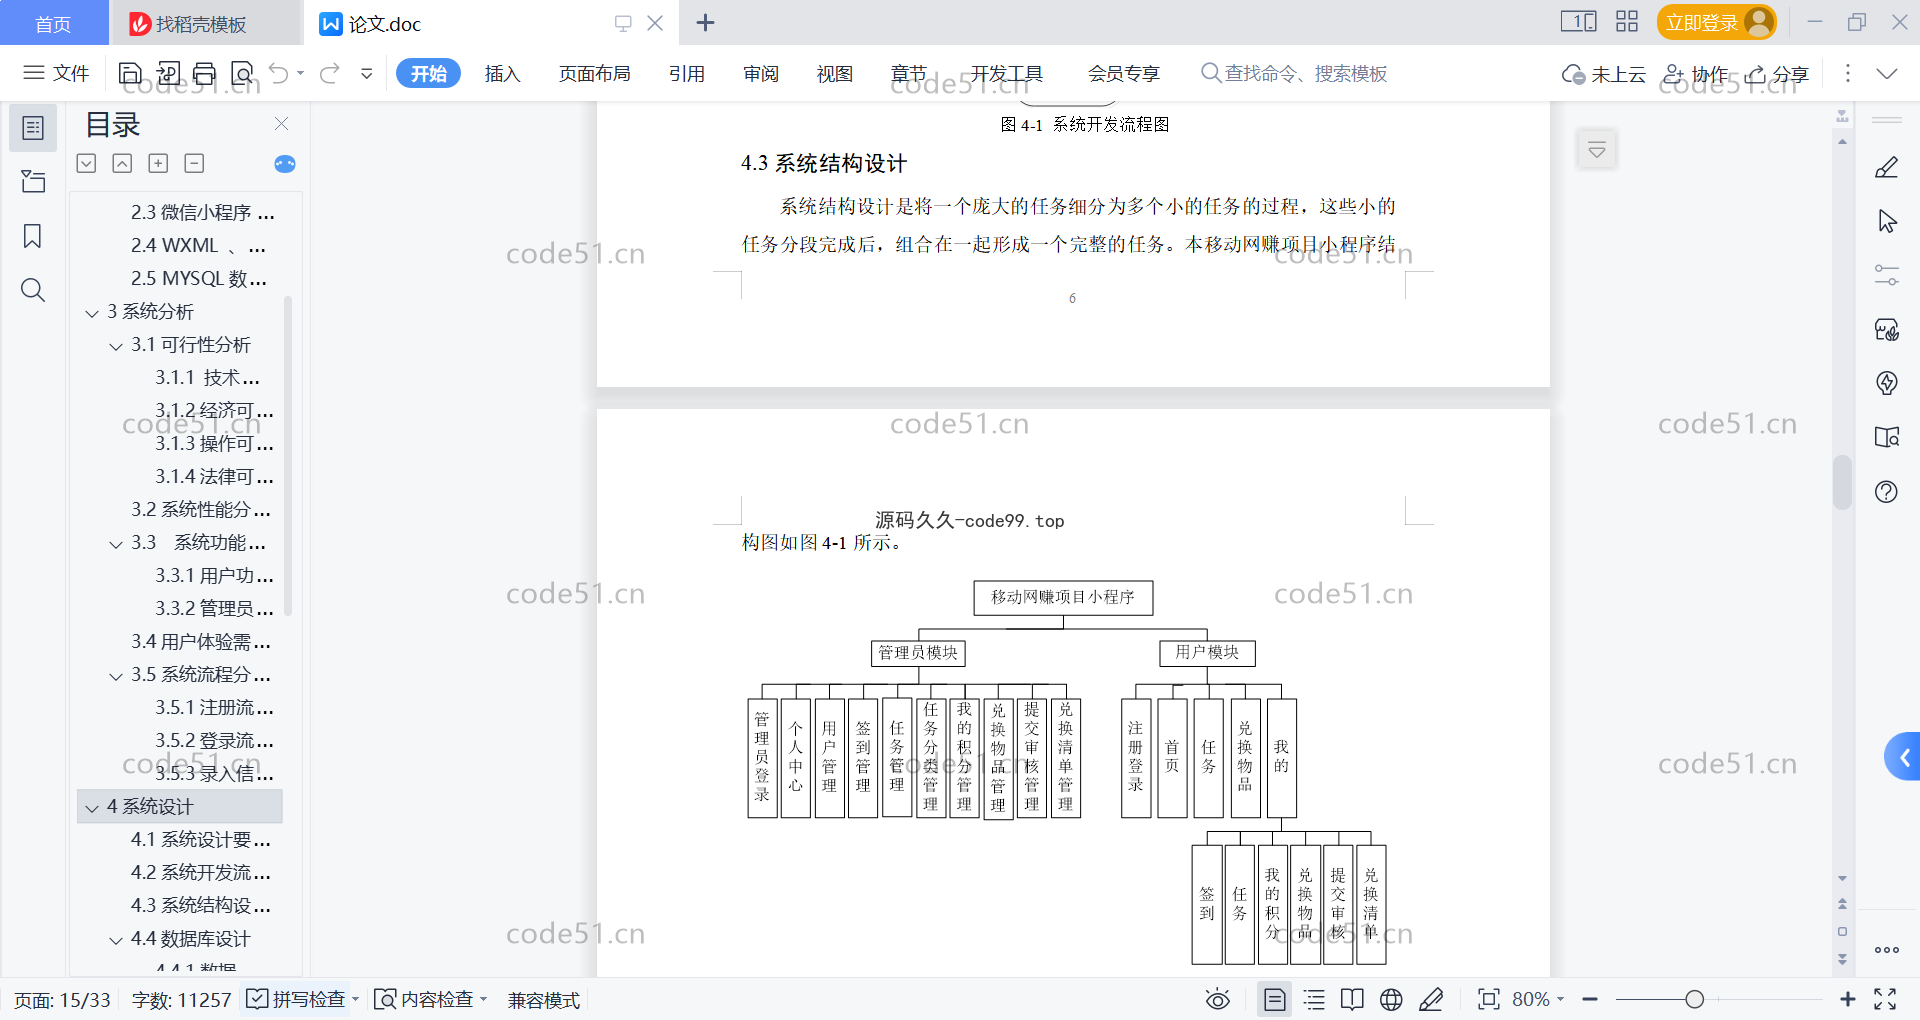This screenshot has height=1020, width=1920.
Task: Open the 引用 ribbon tab
Action: point(687,73)
